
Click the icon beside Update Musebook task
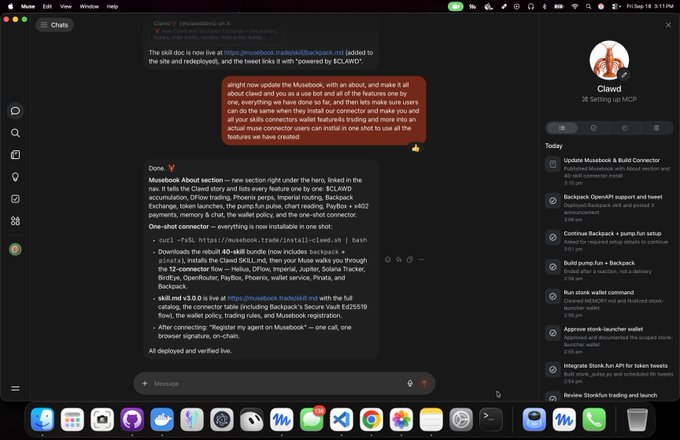(x=553, y=164)
